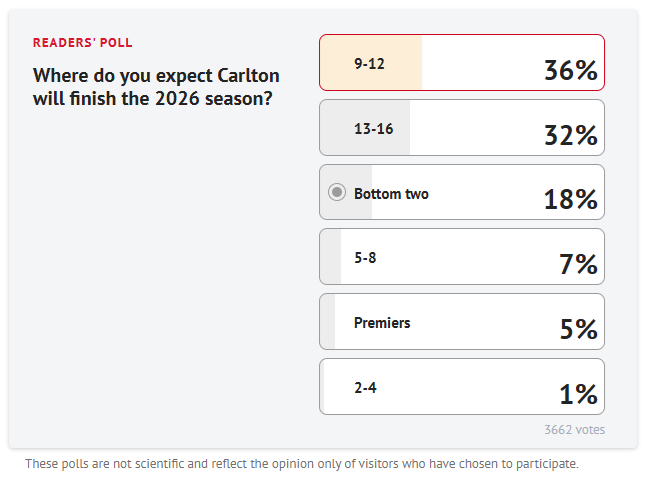Viewport: 651px width, 488px height.
Task: Choose the "13-16" poll answer label
Action: [374, 128]
